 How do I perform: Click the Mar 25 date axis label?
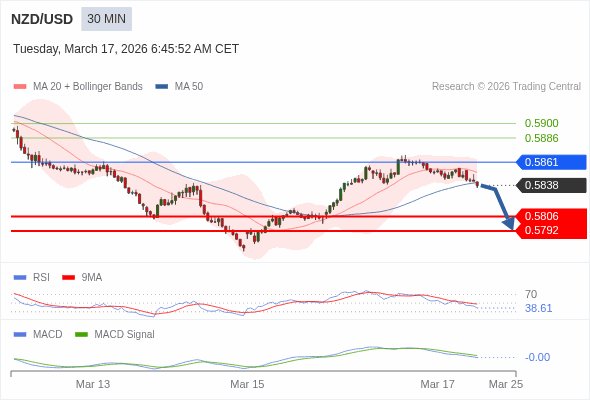pyautogui.click(x=506, y=384)
